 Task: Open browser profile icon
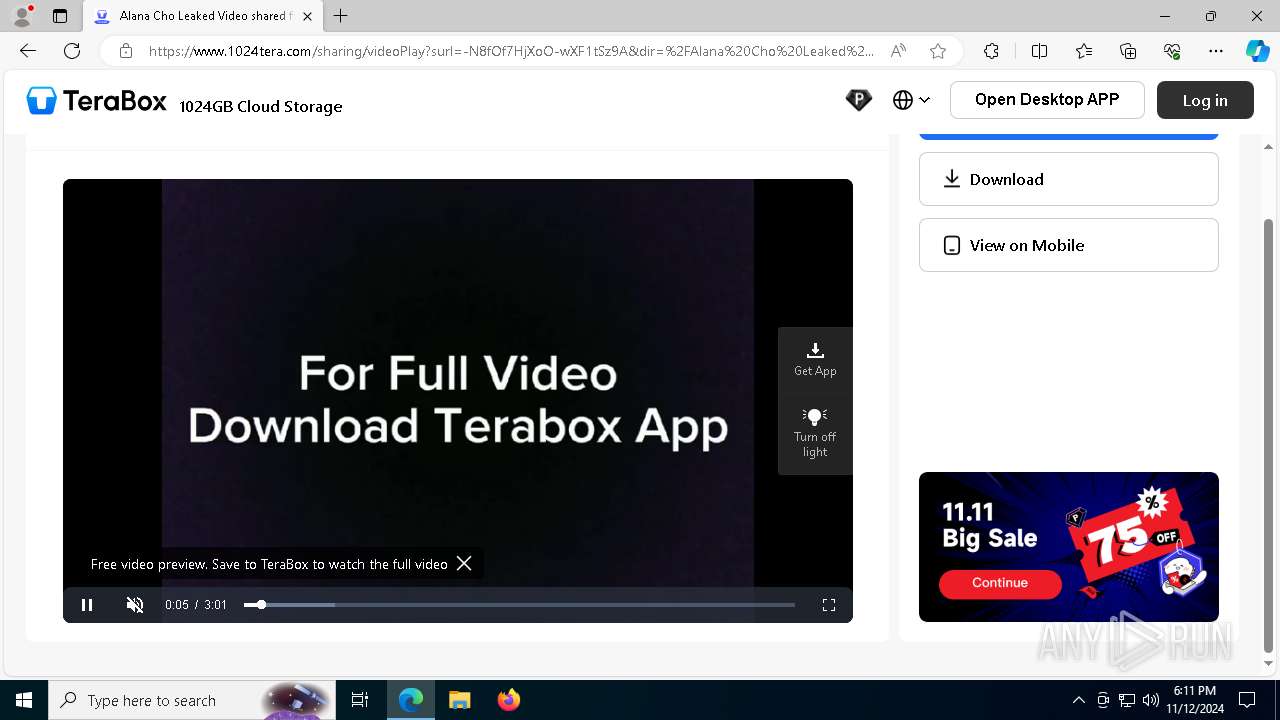pos(22,16)
